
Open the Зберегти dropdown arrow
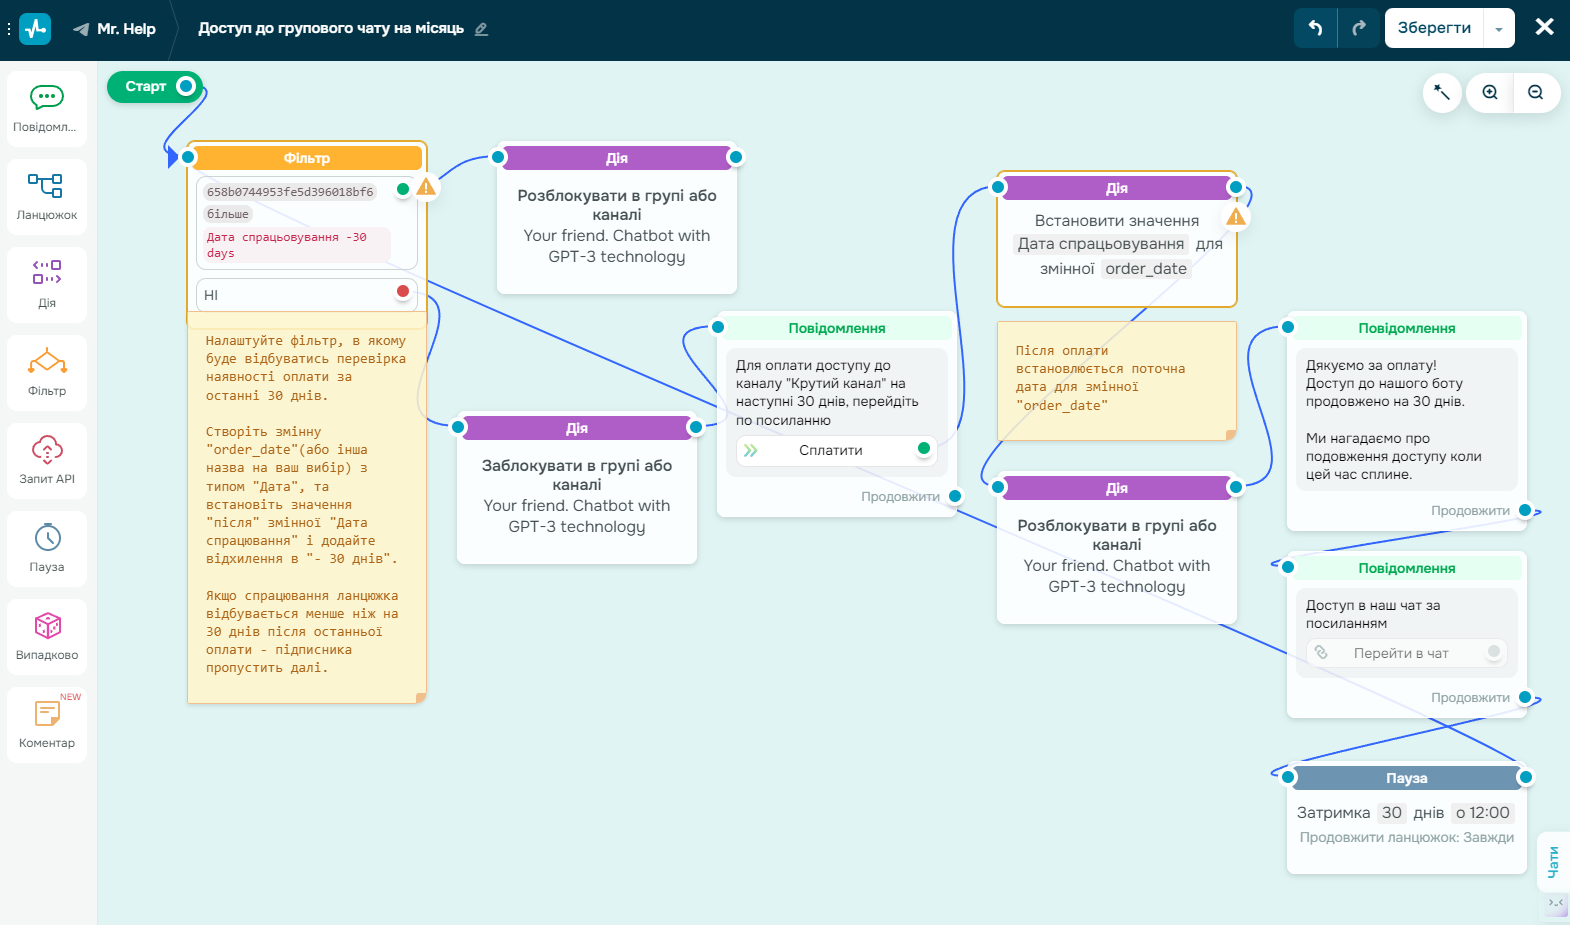click(x=1499, y=29)
